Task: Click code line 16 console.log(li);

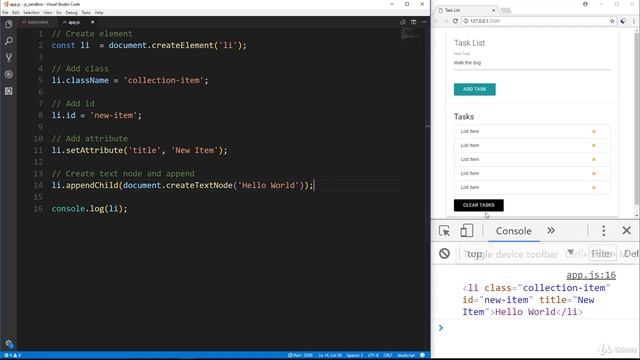Action: point(89,209)
